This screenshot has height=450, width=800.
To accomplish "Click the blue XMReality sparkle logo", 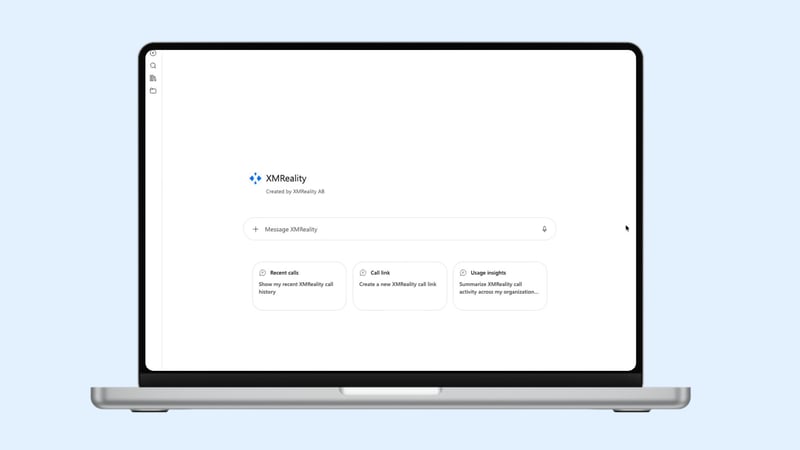I will [x=255, y=178].
